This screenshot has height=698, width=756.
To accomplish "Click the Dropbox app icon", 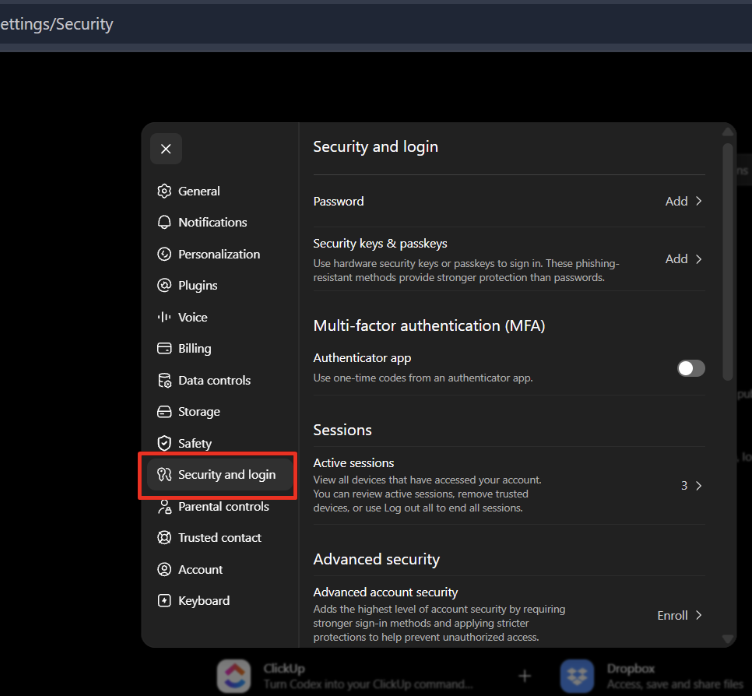I will (578, 676).
